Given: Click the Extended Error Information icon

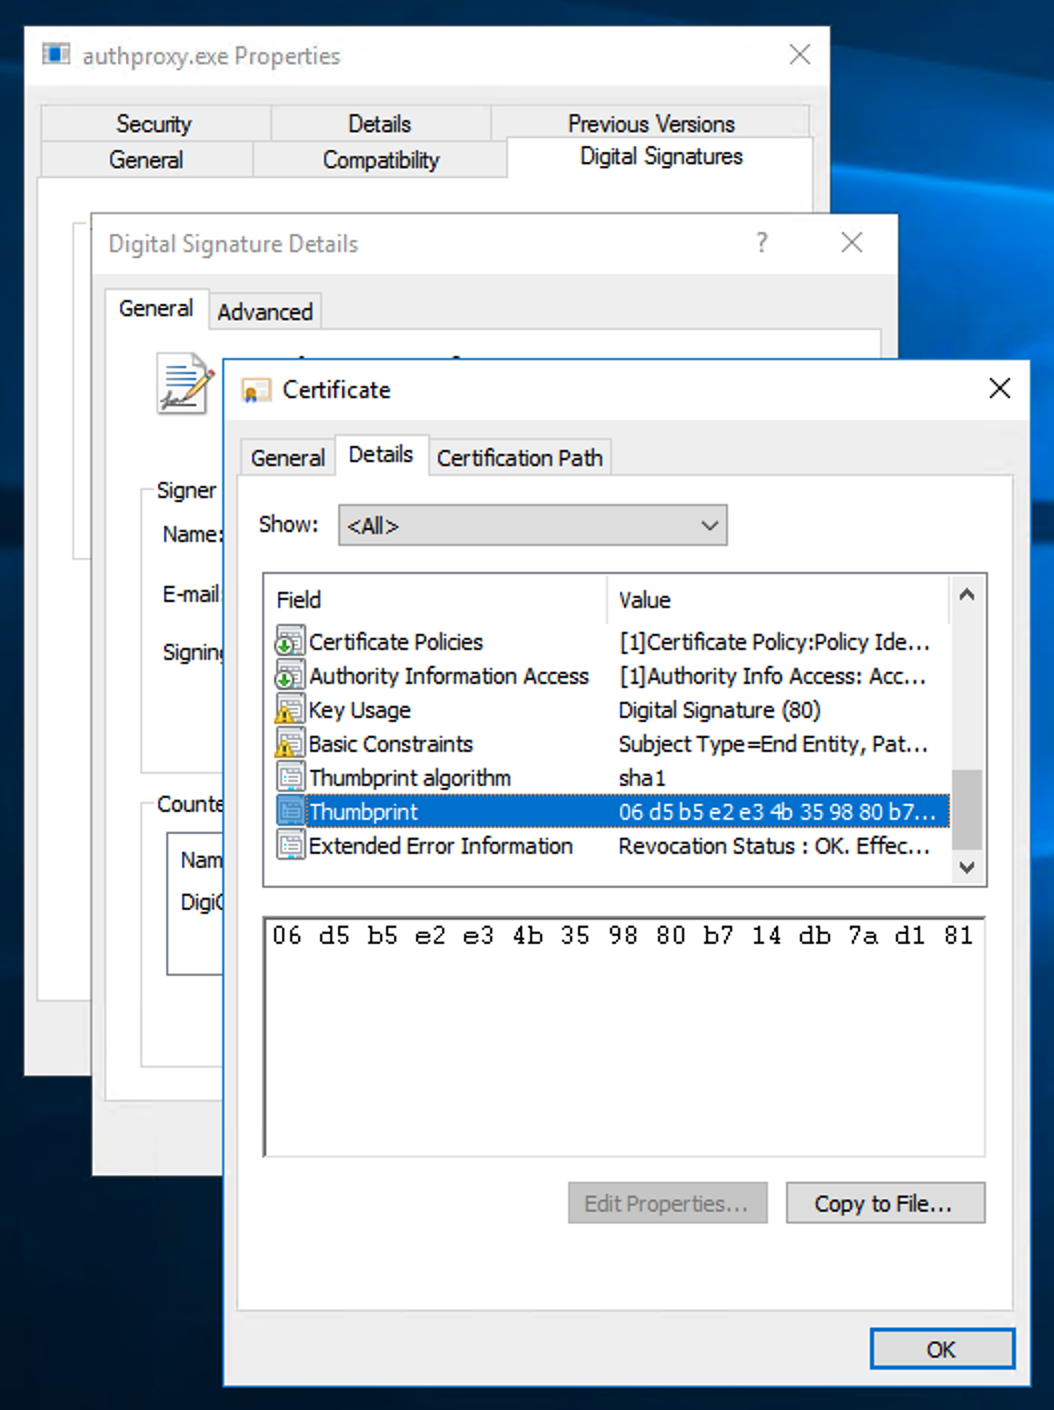Looking at the screenshot, I should click(289, 846).
